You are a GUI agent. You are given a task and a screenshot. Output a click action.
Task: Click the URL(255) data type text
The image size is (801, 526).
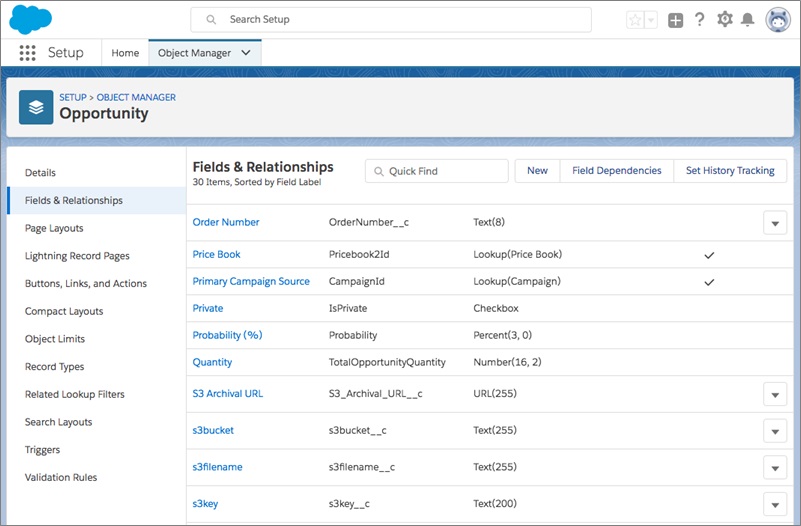point(495,394)
